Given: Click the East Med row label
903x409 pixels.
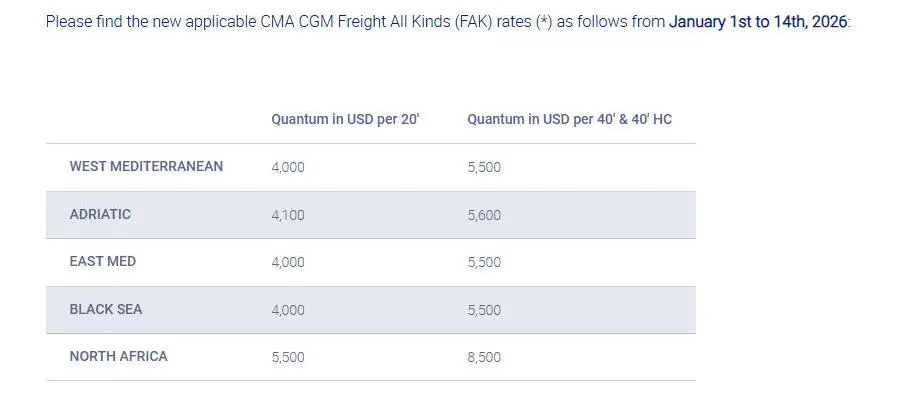Looking at the screenshot, I should click(x=102, y=261).
